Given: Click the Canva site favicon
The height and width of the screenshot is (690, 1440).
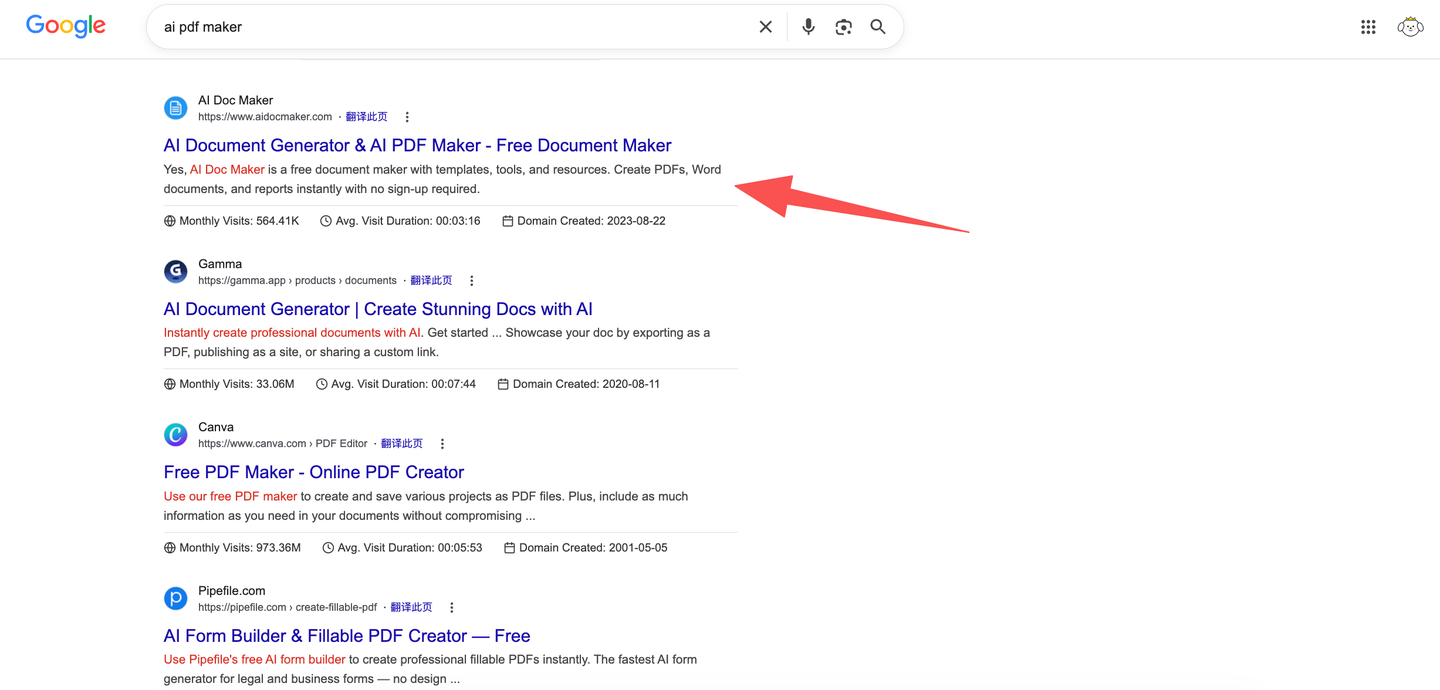Looking at the screenshot, I should tap(176, 434).
